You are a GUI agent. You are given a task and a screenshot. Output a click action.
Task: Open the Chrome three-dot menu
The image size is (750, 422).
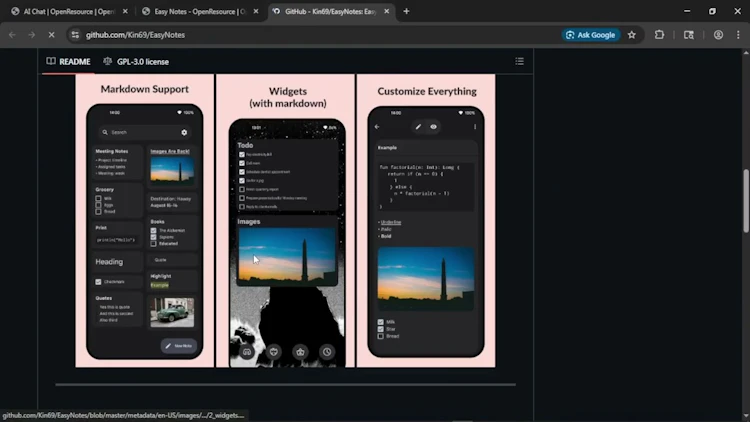pos(737,34)
